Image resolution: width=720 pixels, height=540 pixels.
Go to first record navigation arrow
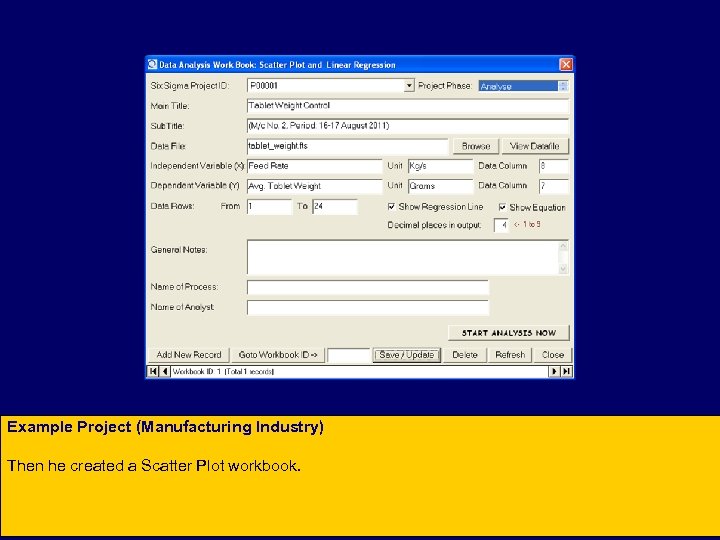pyautogui.click(x=153, y=371)
